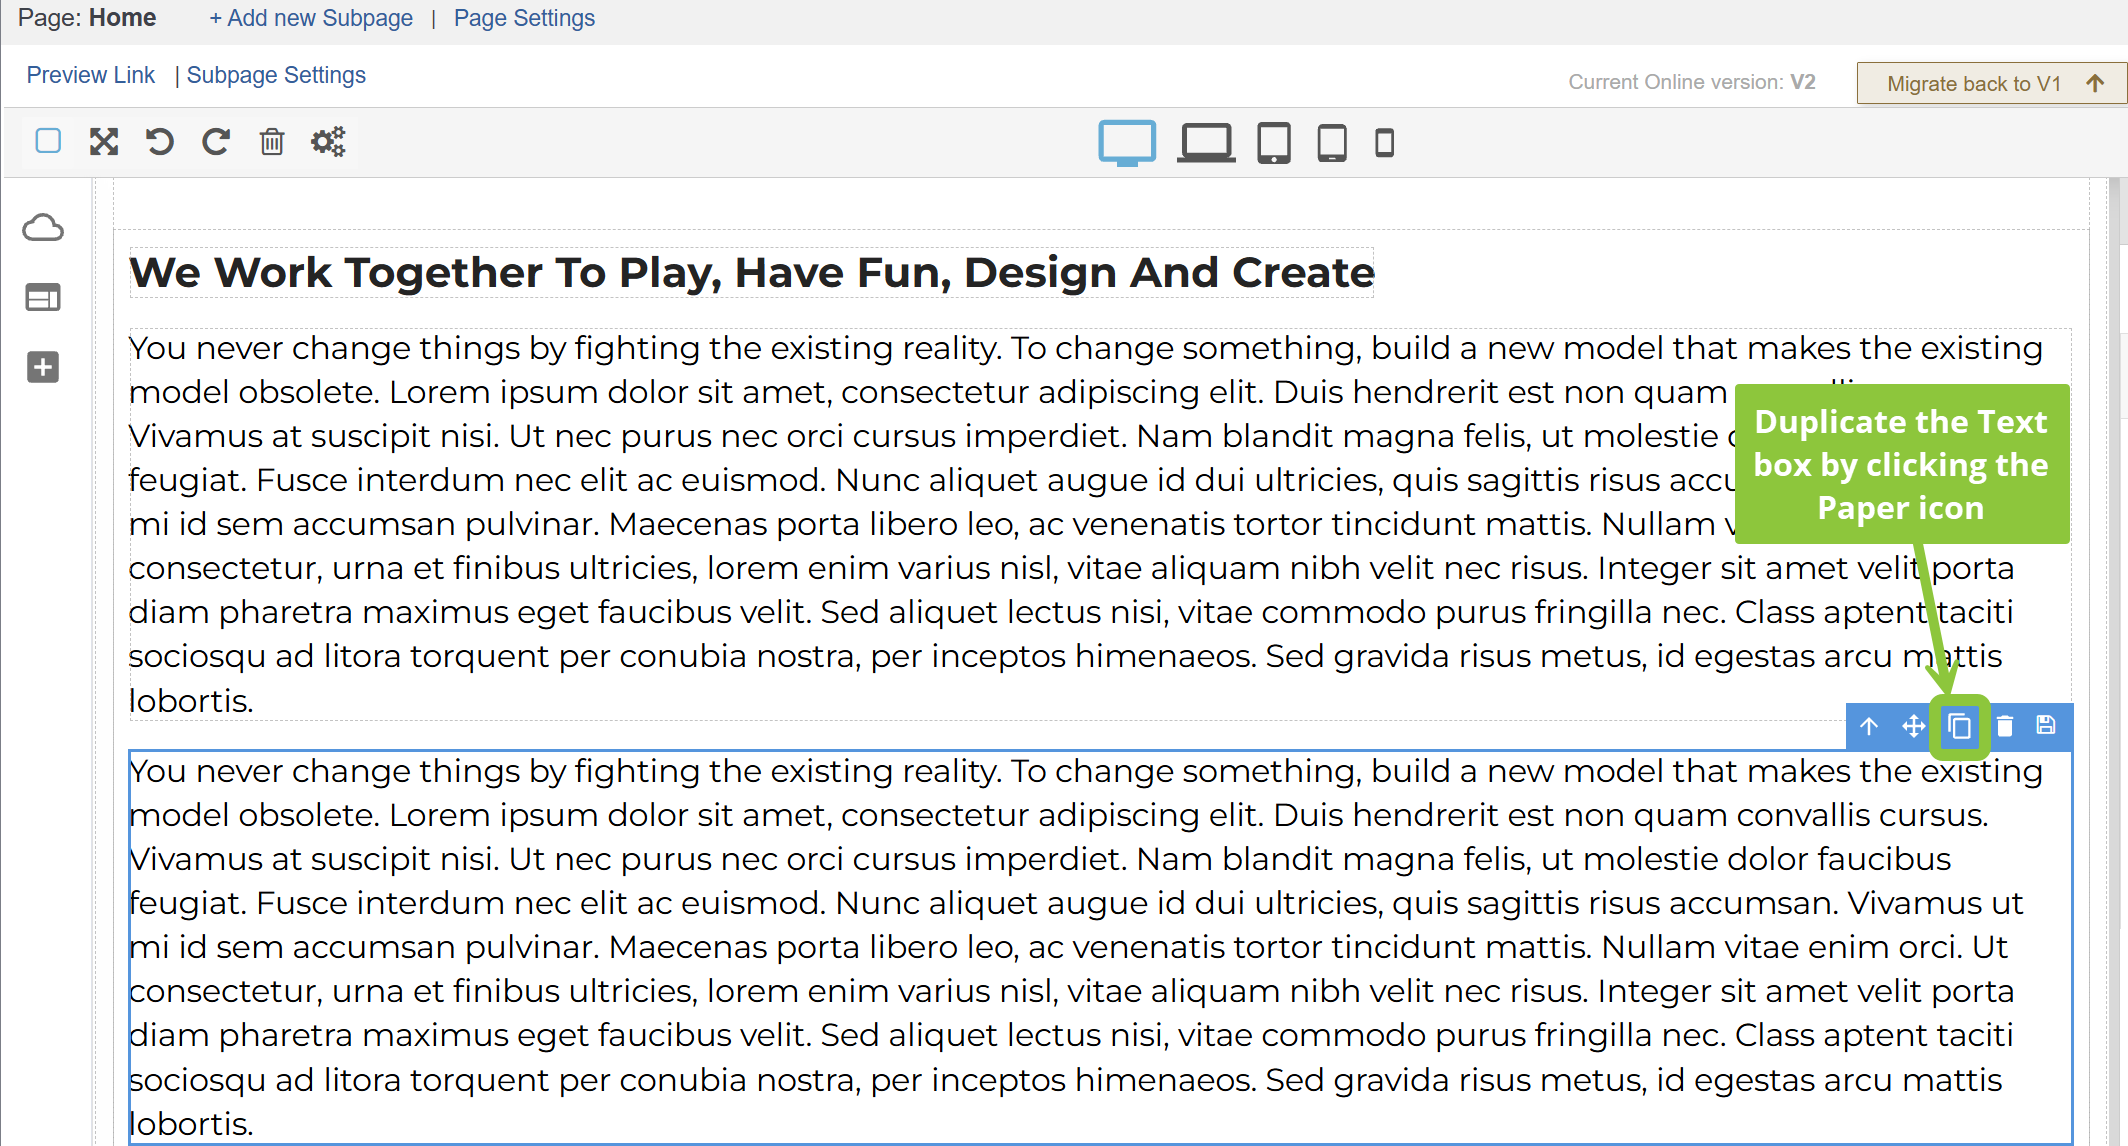Open the Page Settings link
The image size is (2128, 1146).
524,18
